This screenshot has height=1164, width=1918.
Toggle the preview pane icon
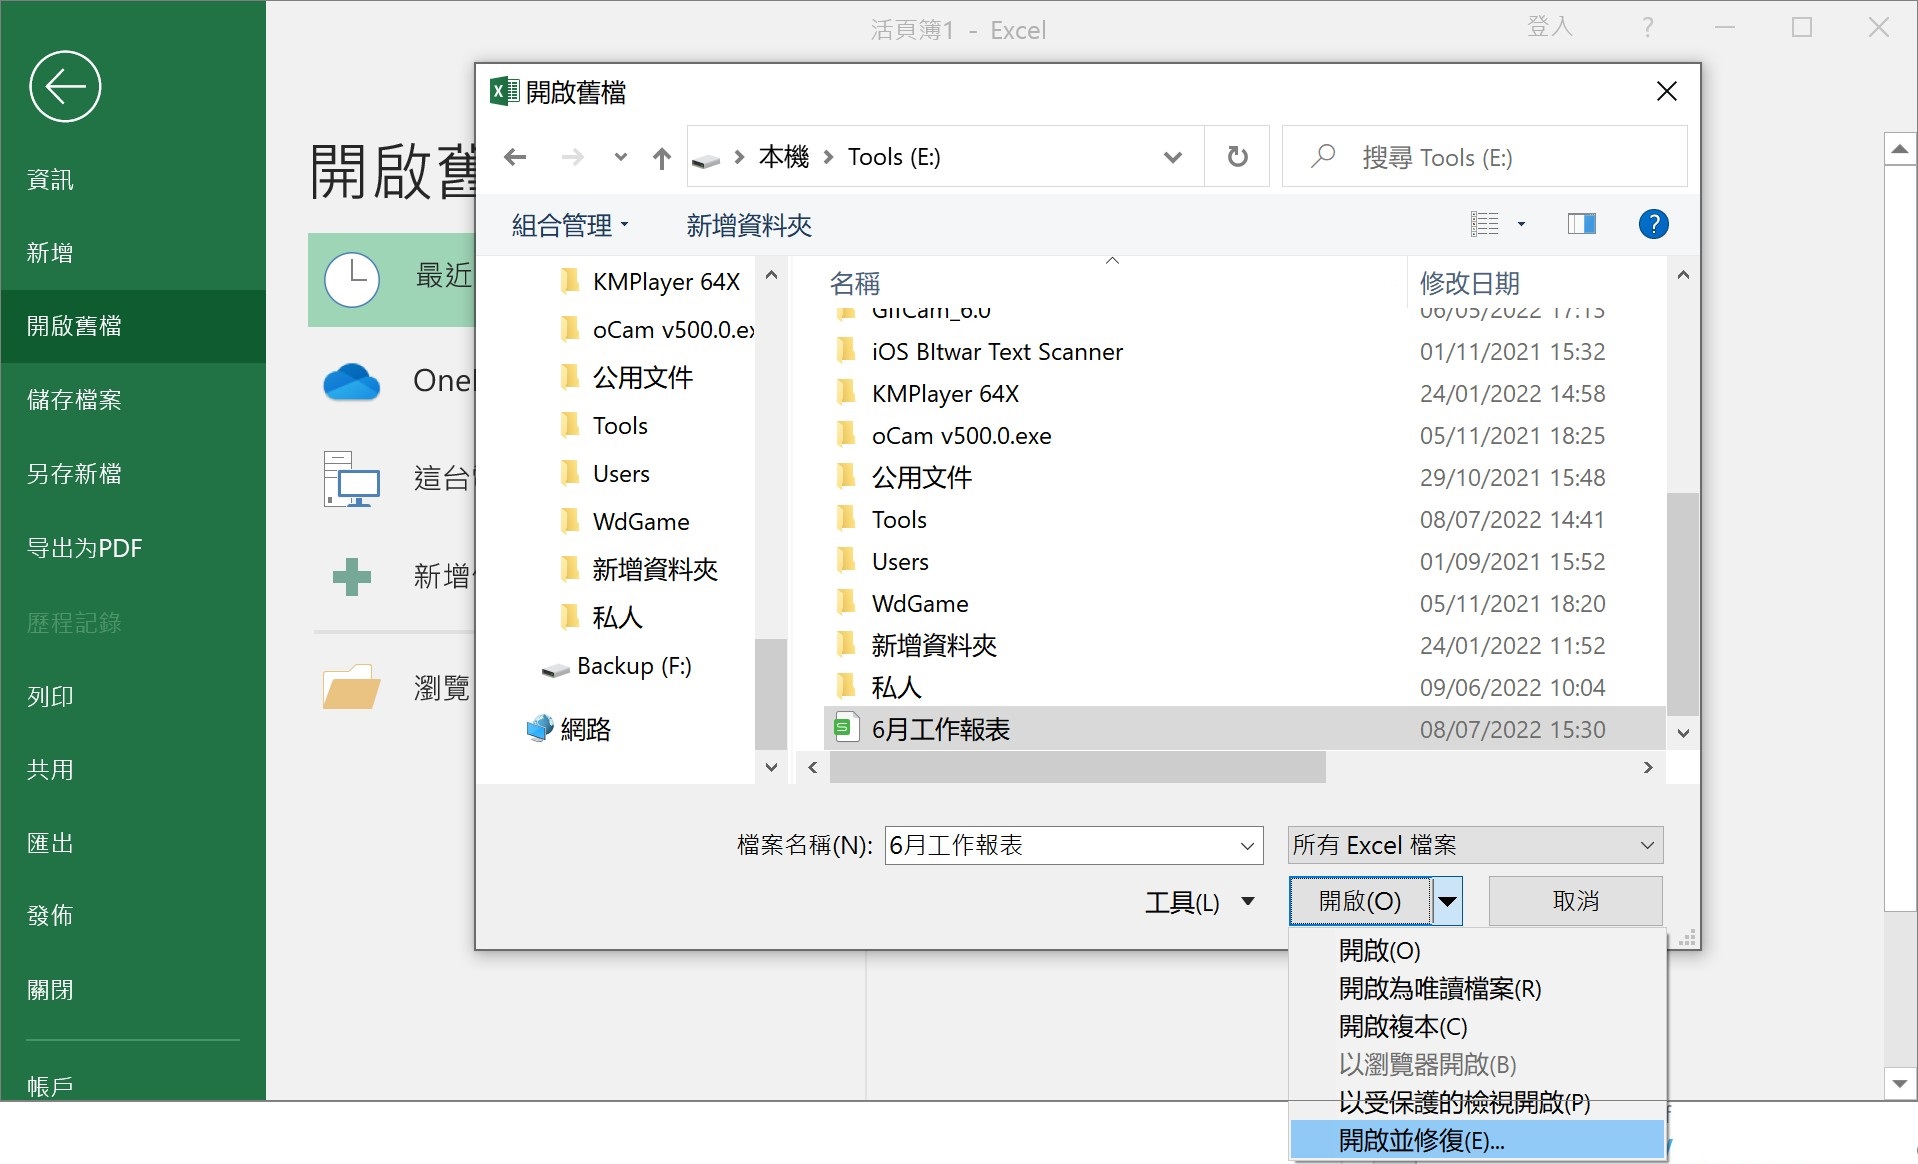pos(1581,224)
